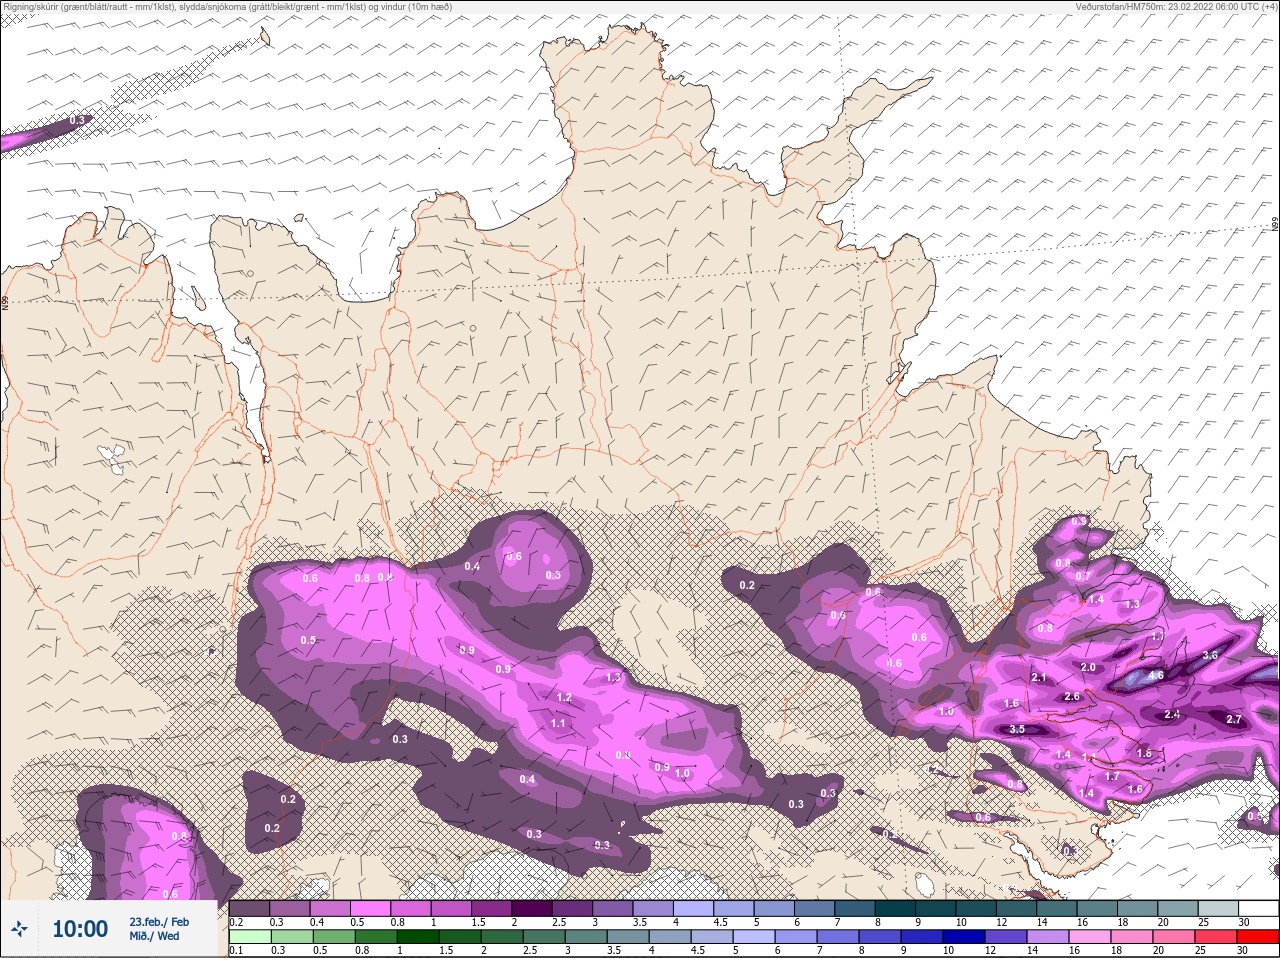Pick the red swatch after 30 in the lower legend
The width and height of the screenshot is (1280, 958).
1257,937
